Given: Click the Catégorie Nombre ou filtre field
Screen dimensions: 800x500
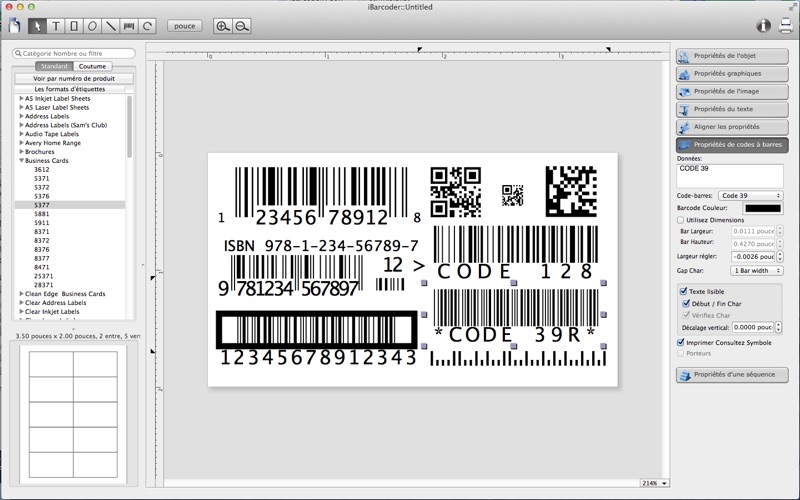Looking at the screenshot, I should tap(74, 53).
